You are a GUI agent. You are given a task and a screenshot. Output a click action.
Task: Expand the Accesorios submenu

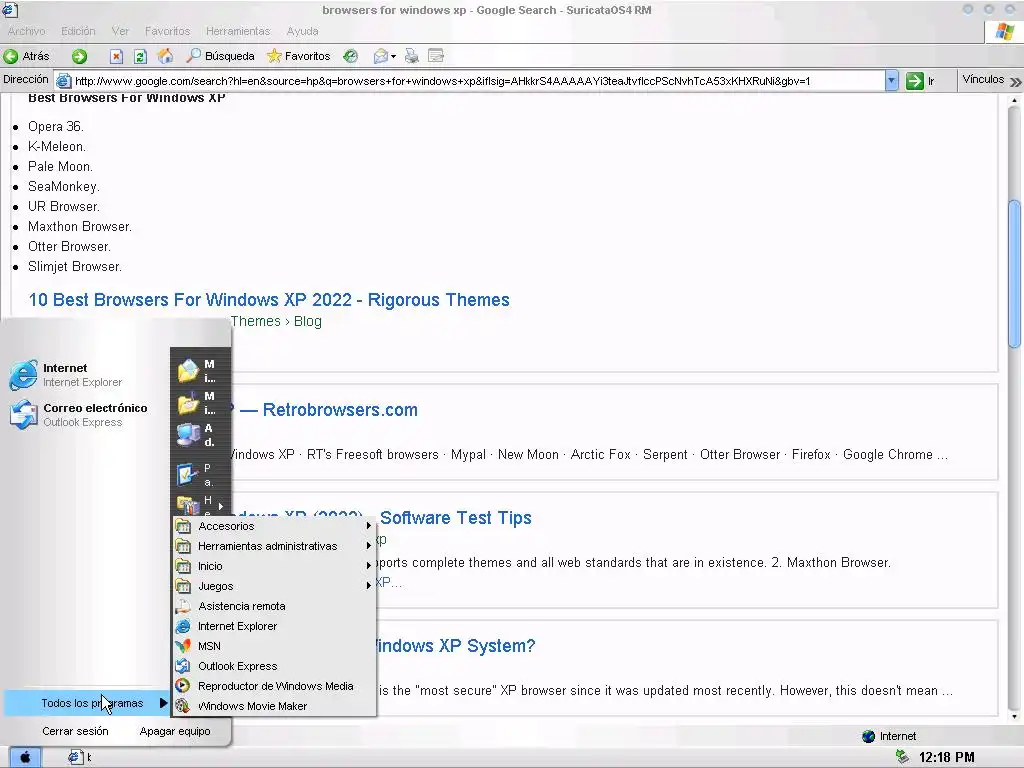274,526
